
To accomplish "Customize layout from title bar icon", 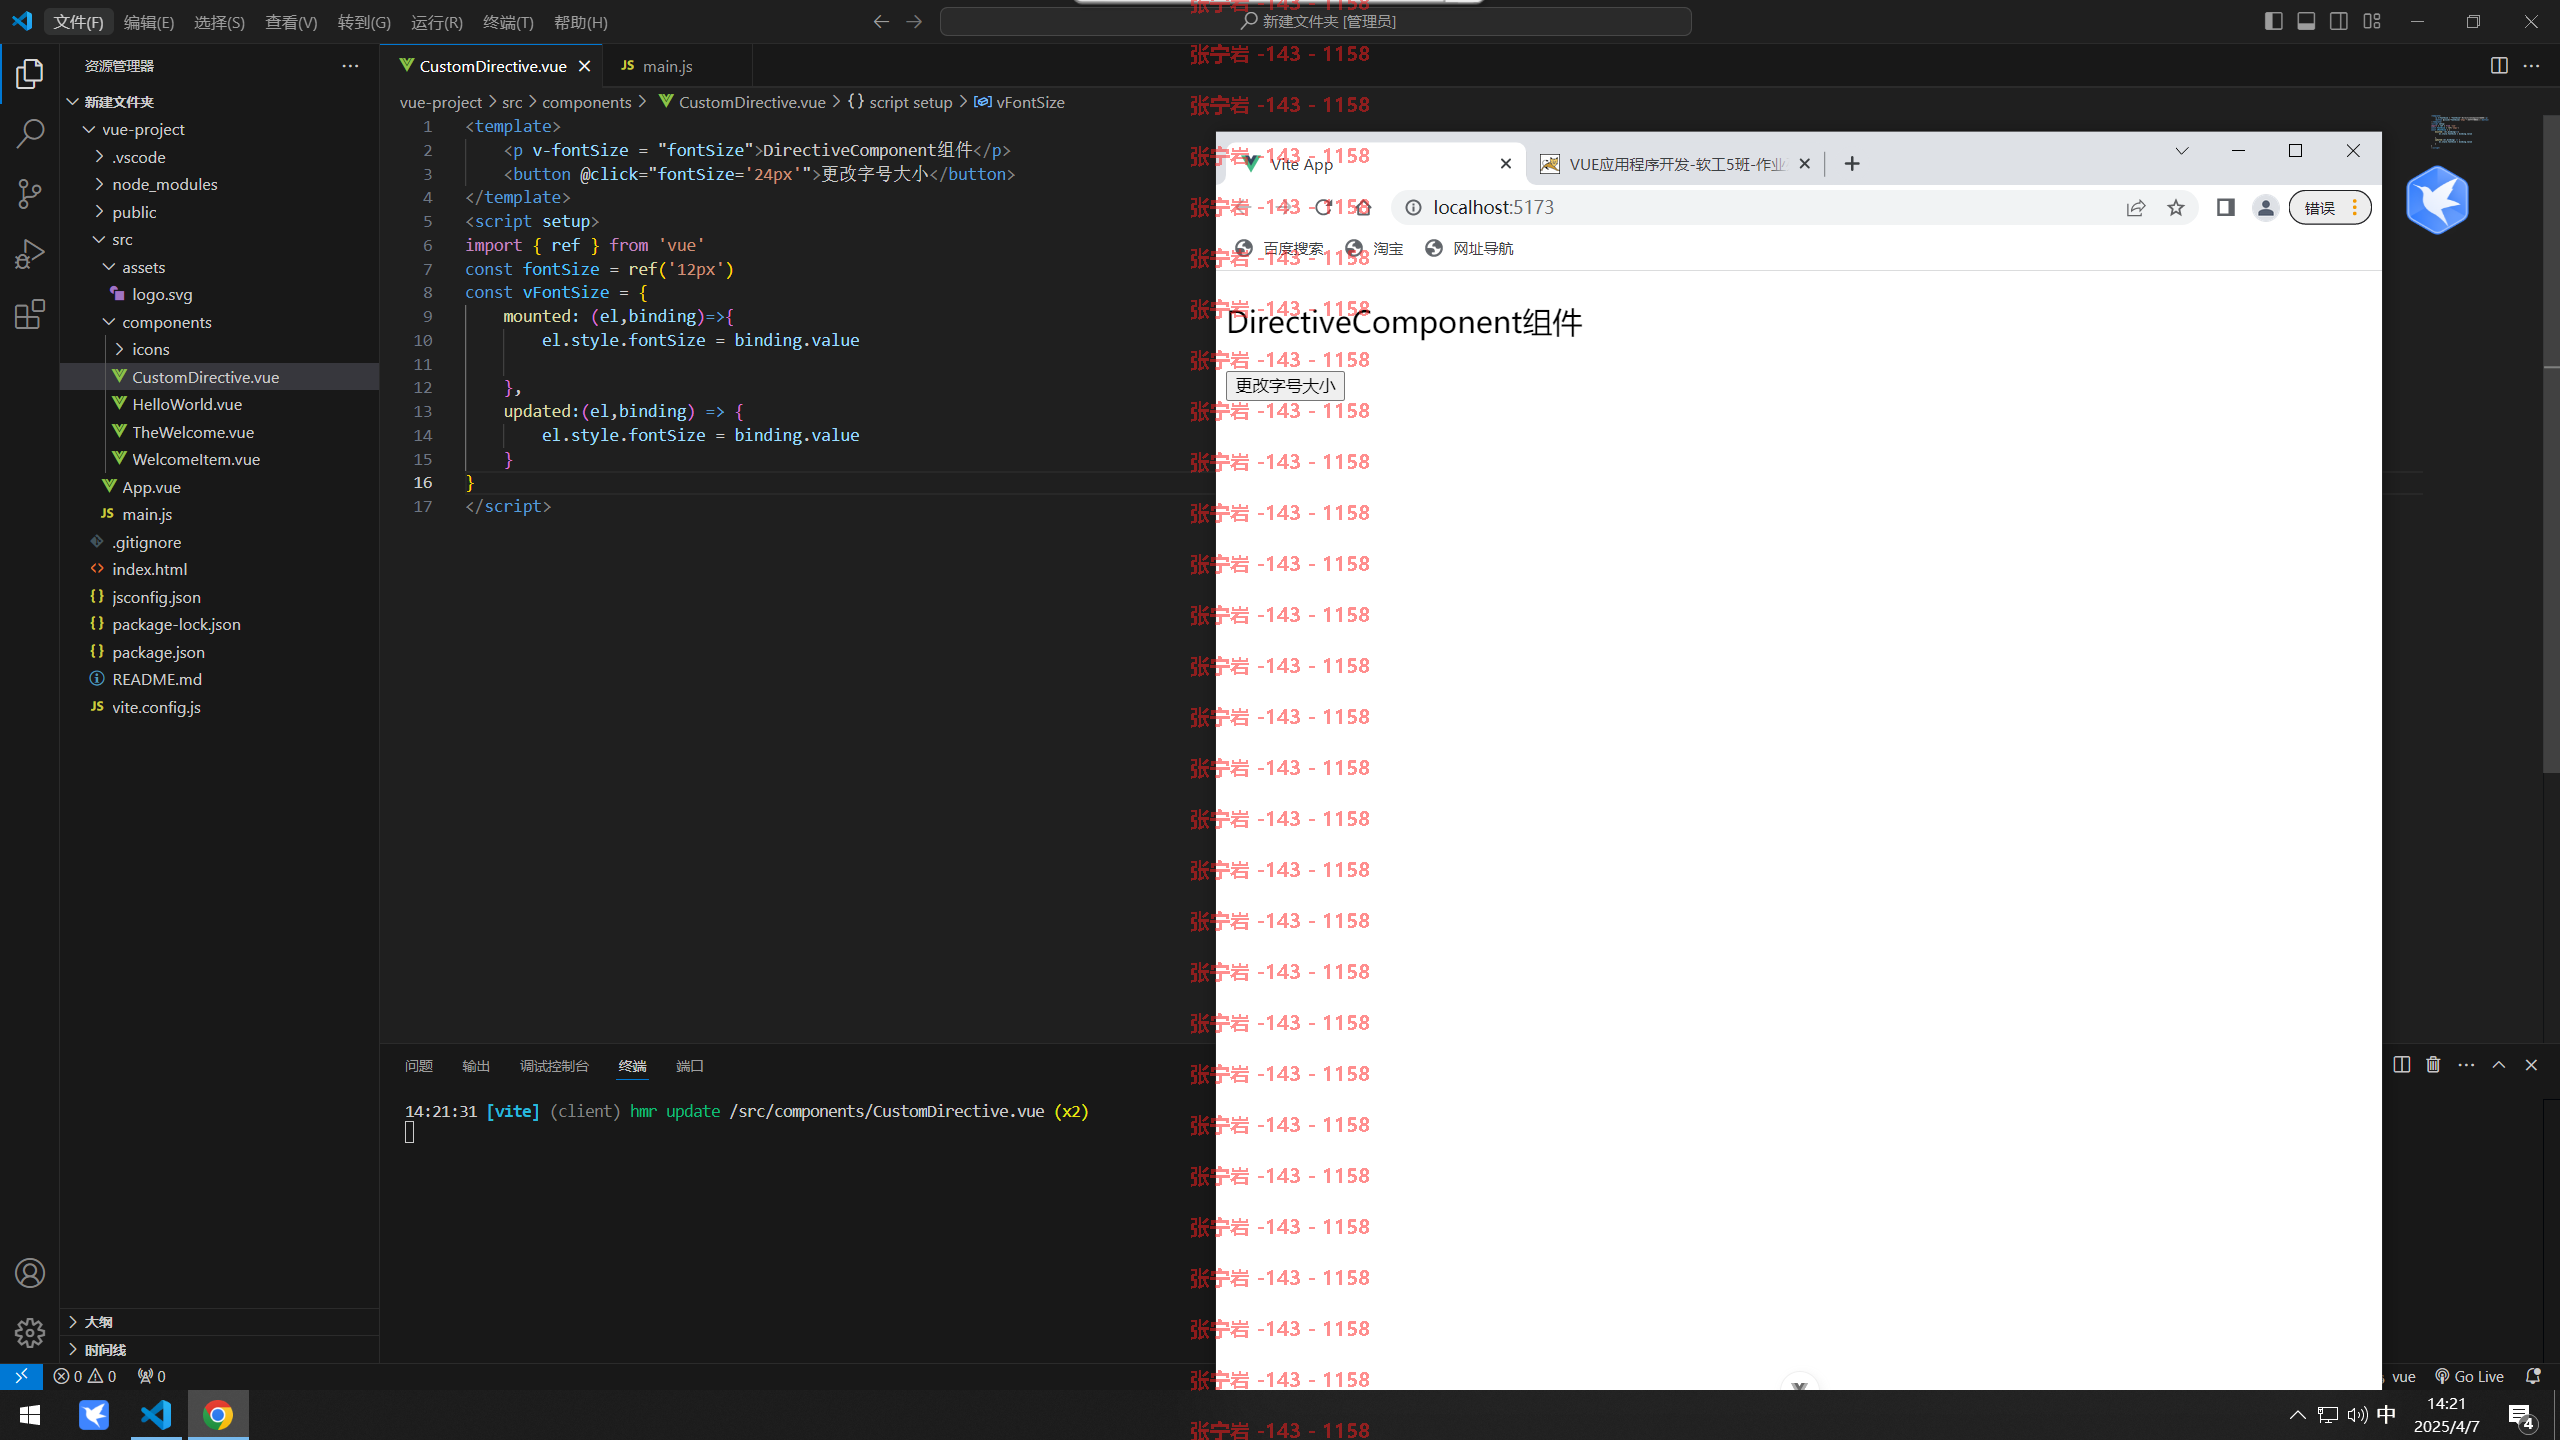I will click(2372, 21).
